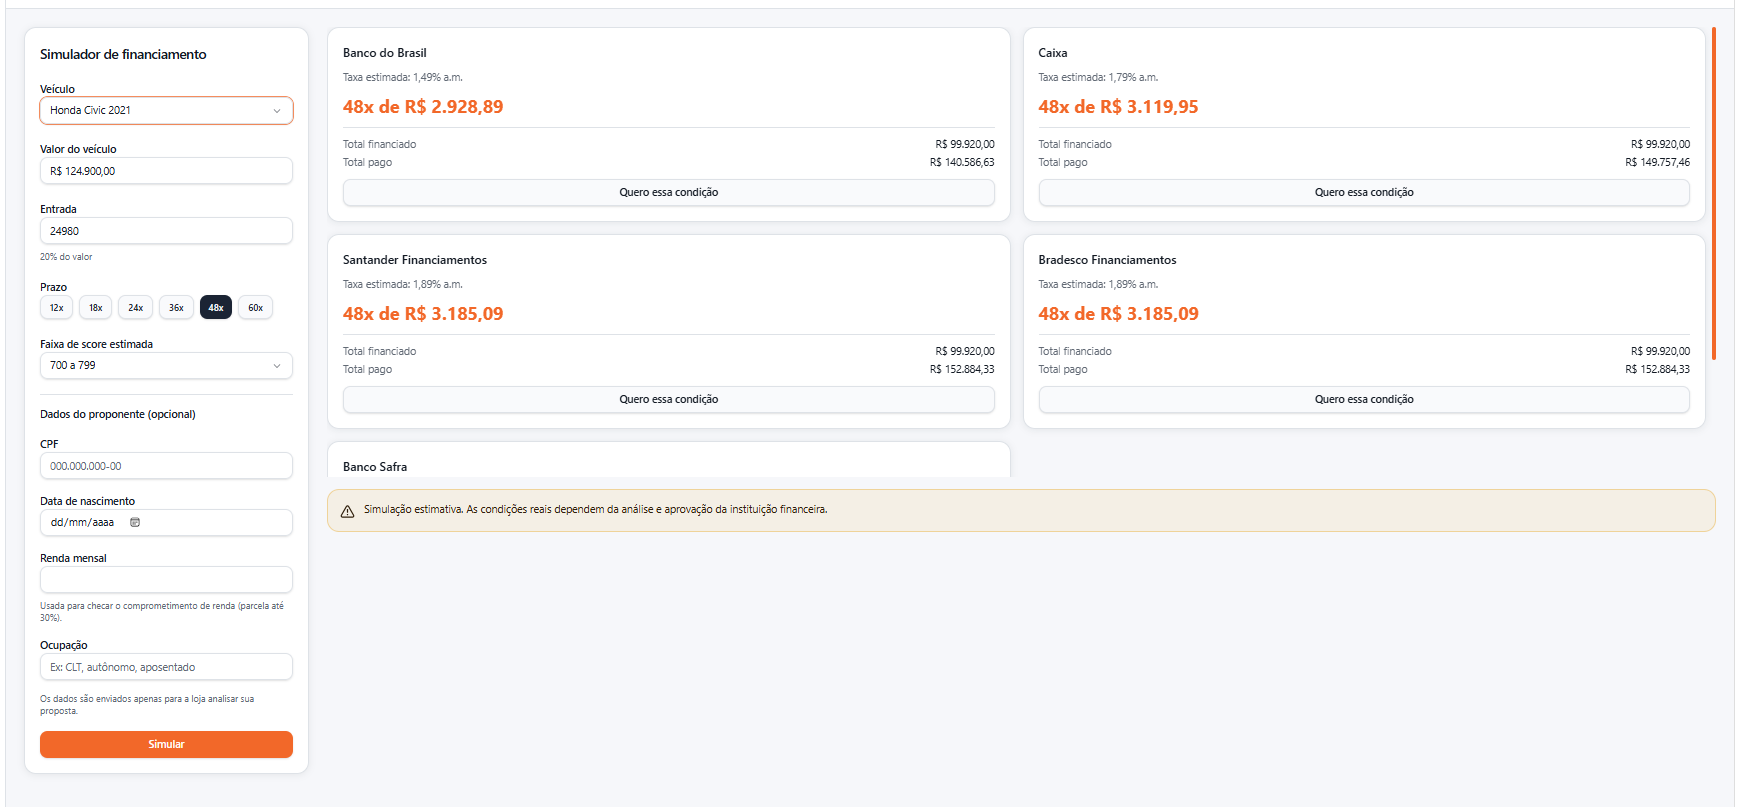Open the Veículo dropdown showing Honda Civic 2021
Image resolution: width=1737 pixels, height=807 pixels.
166,110
